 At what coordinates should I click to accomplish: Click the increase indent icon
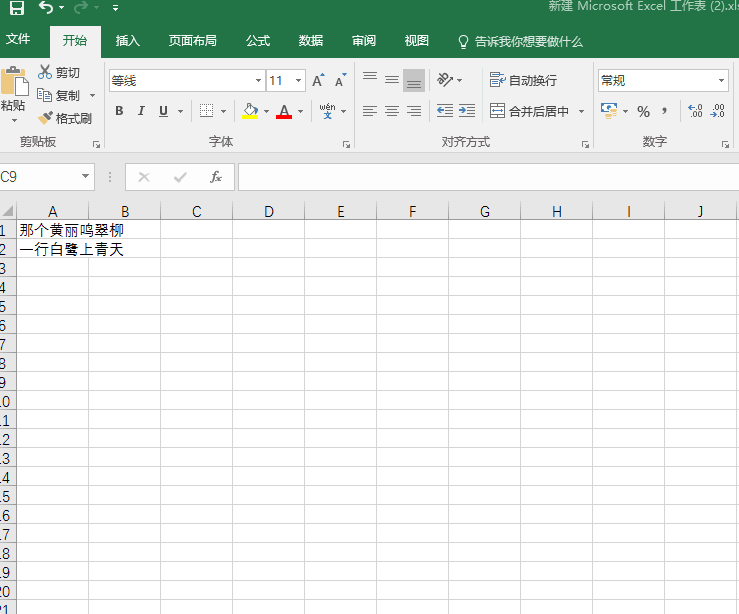[x=467, y=111]
